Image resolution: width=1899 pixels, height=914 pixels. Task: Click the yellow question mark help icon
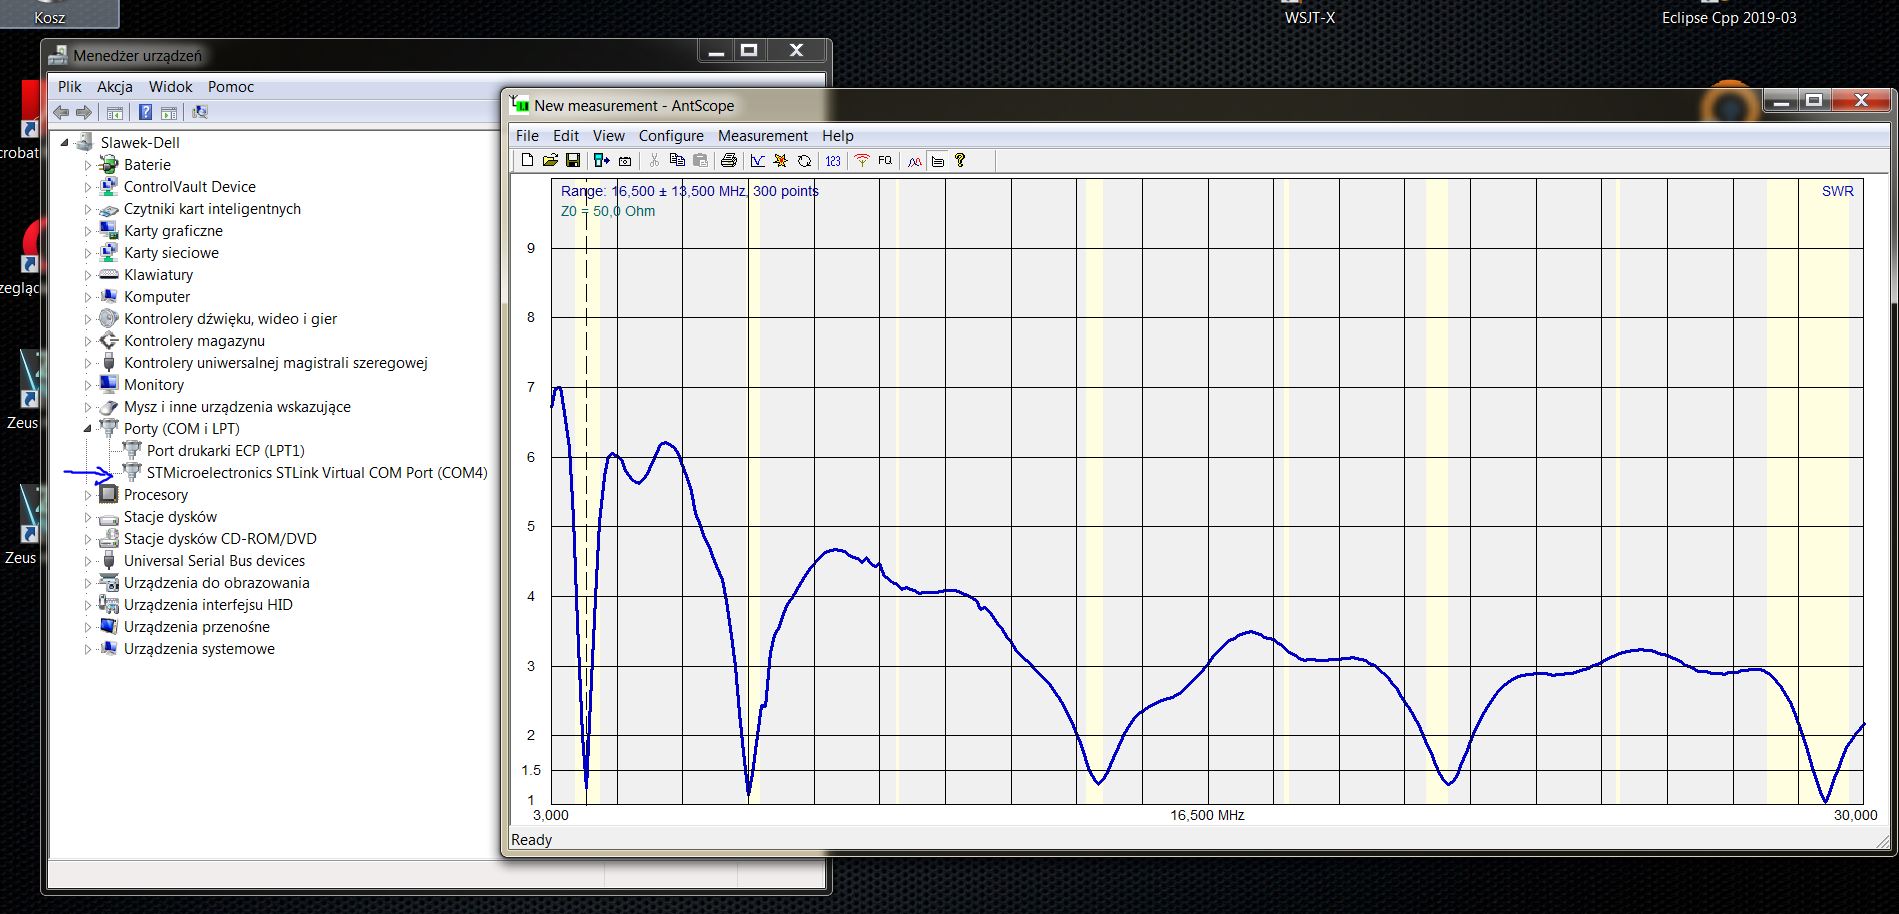tap(960, 160)
